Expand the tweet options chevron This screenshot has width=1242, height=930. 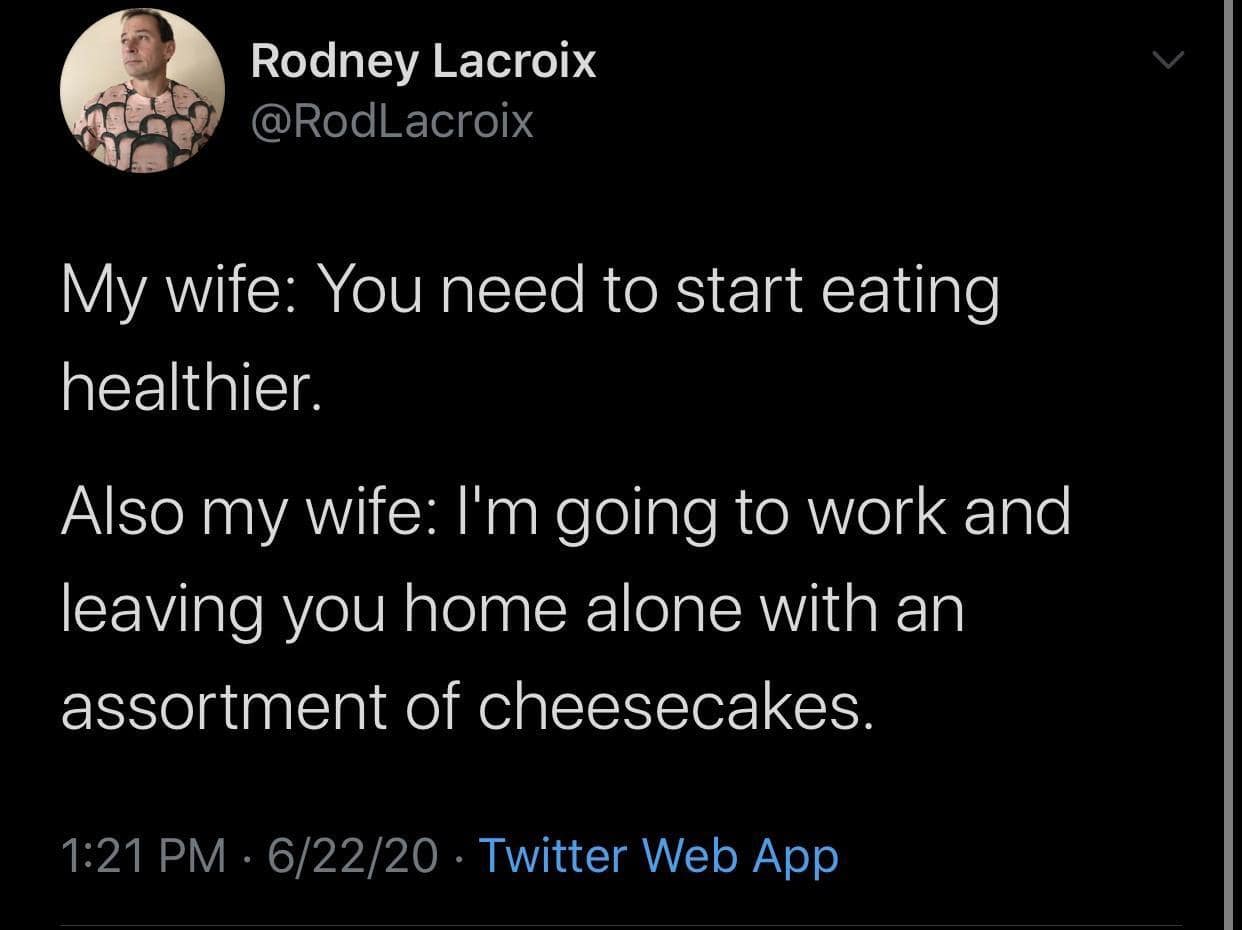(1165, 62)
